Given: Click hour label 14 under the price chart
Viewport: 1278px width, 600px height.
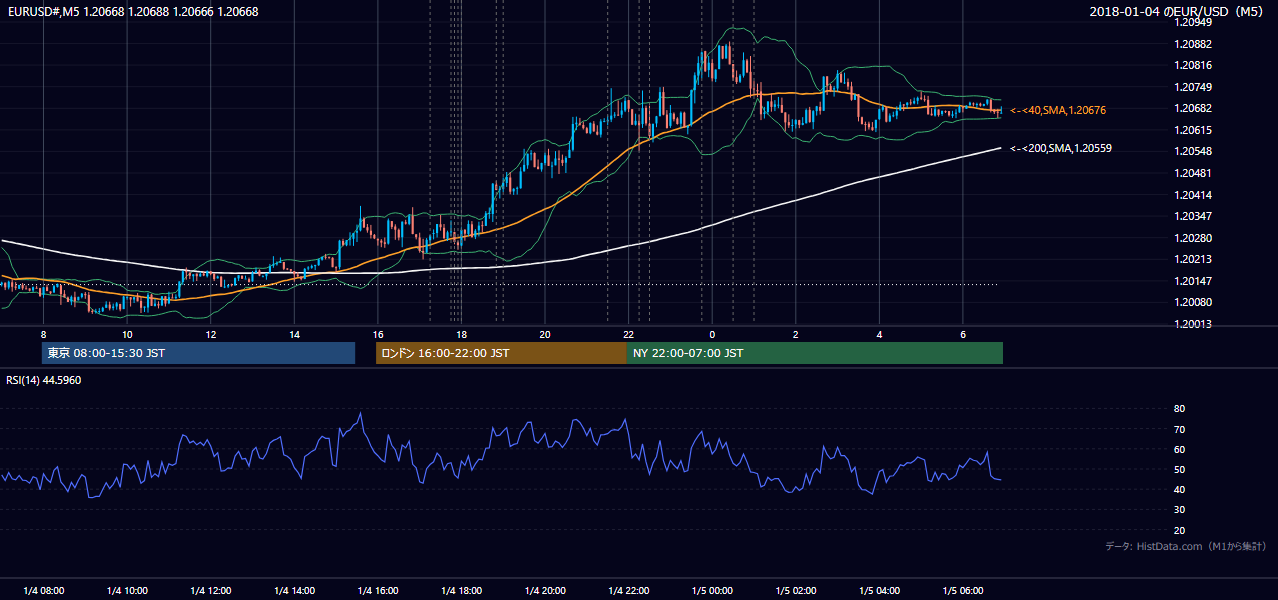Looking at the screenshot, I should pos(294,334).
